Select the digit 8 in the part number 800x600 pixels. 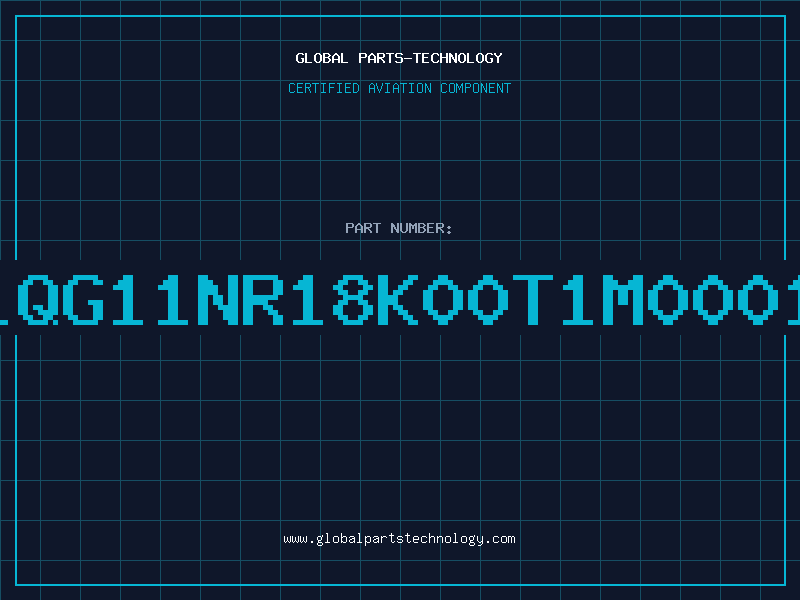pyautogui.click(x=353, y=299)
